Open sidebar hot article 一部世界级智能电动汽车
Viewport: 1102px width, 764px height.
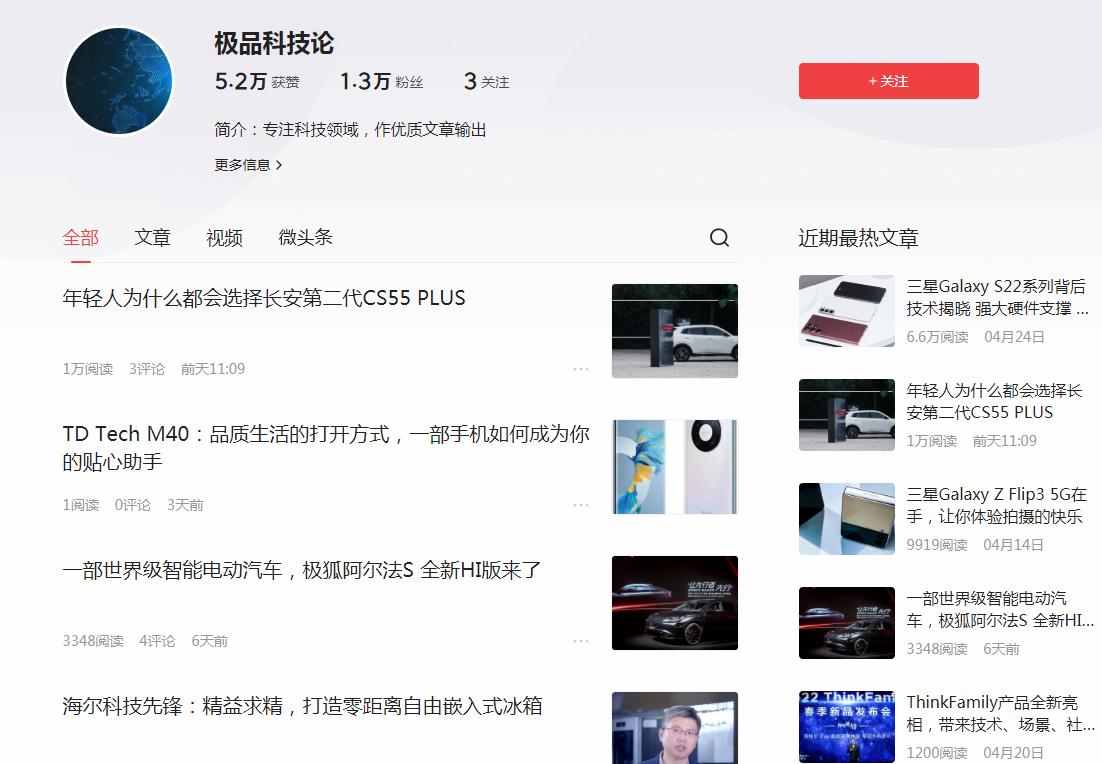click(x=999, y=609)
